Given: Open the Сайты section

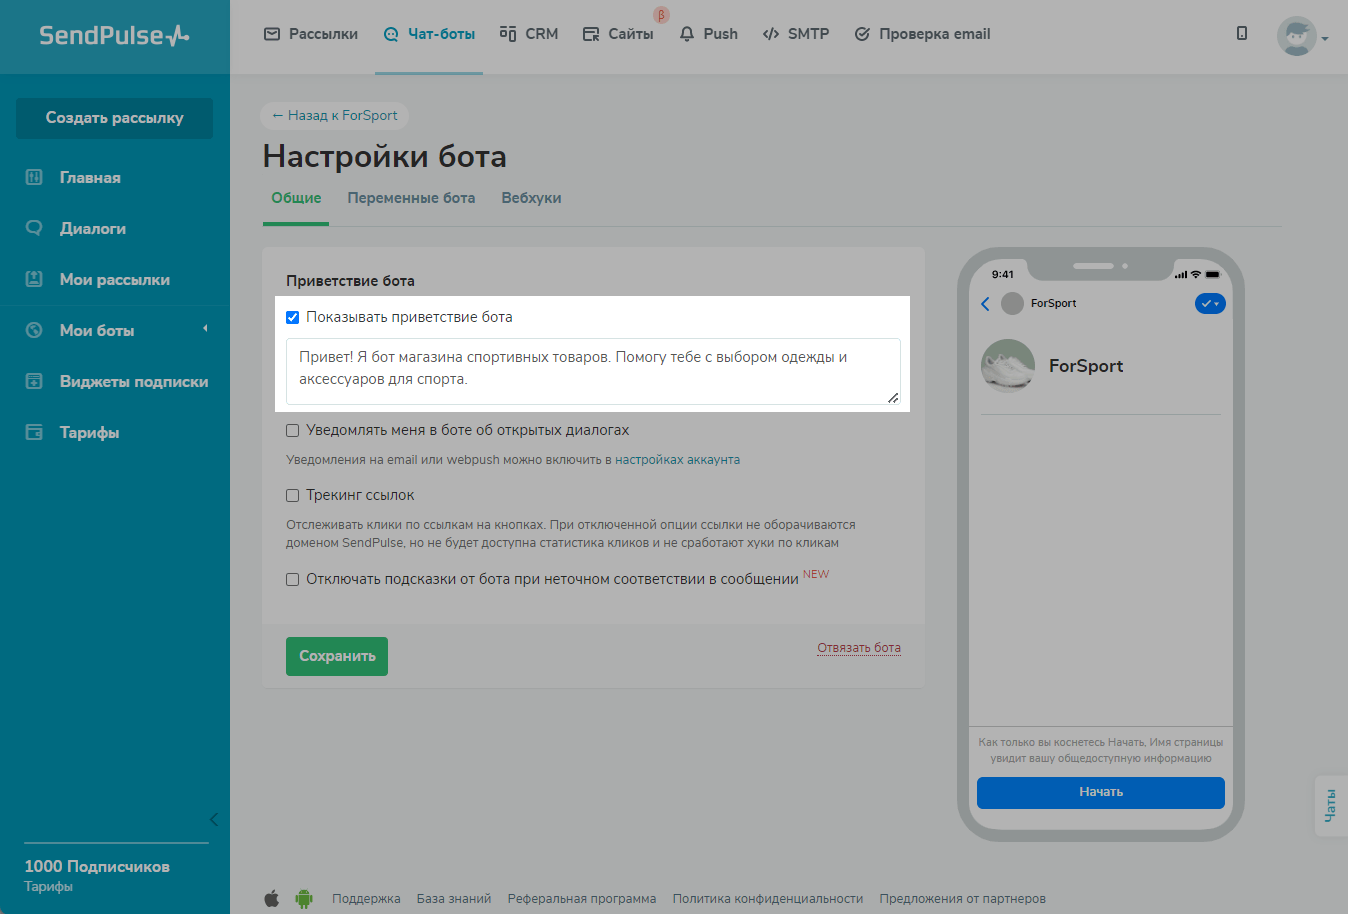Looking at the screenshot, I should [x=618, y=34].
